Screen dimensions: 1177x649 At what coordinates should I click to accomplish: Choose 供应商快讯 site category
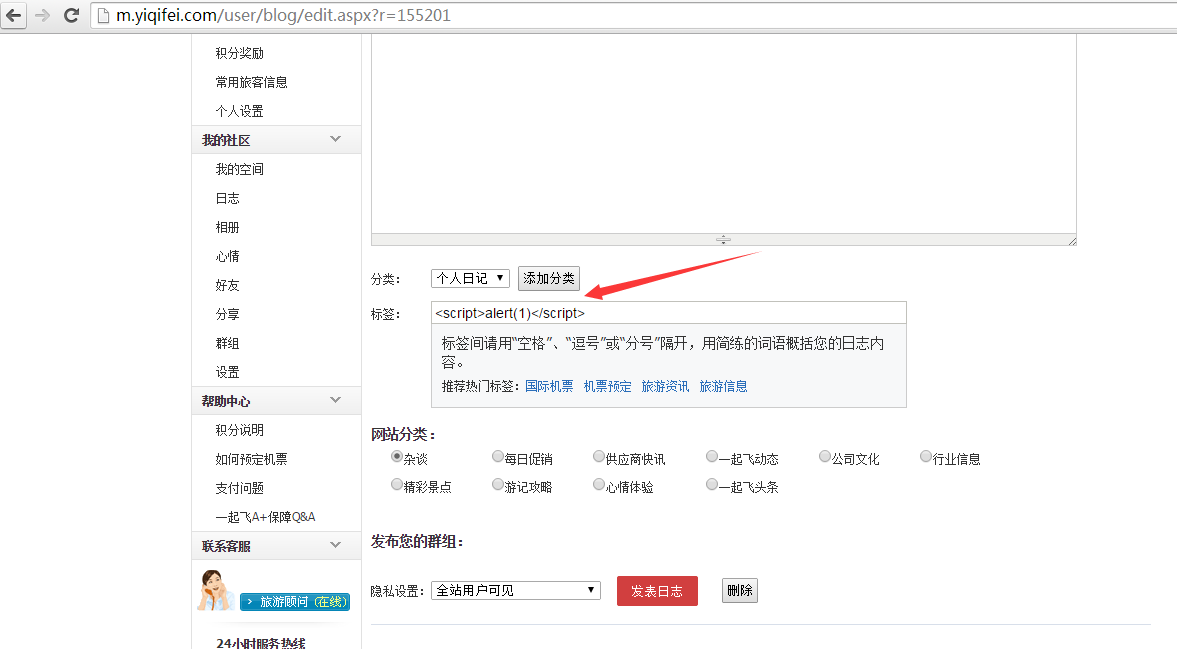click(599, 456)
